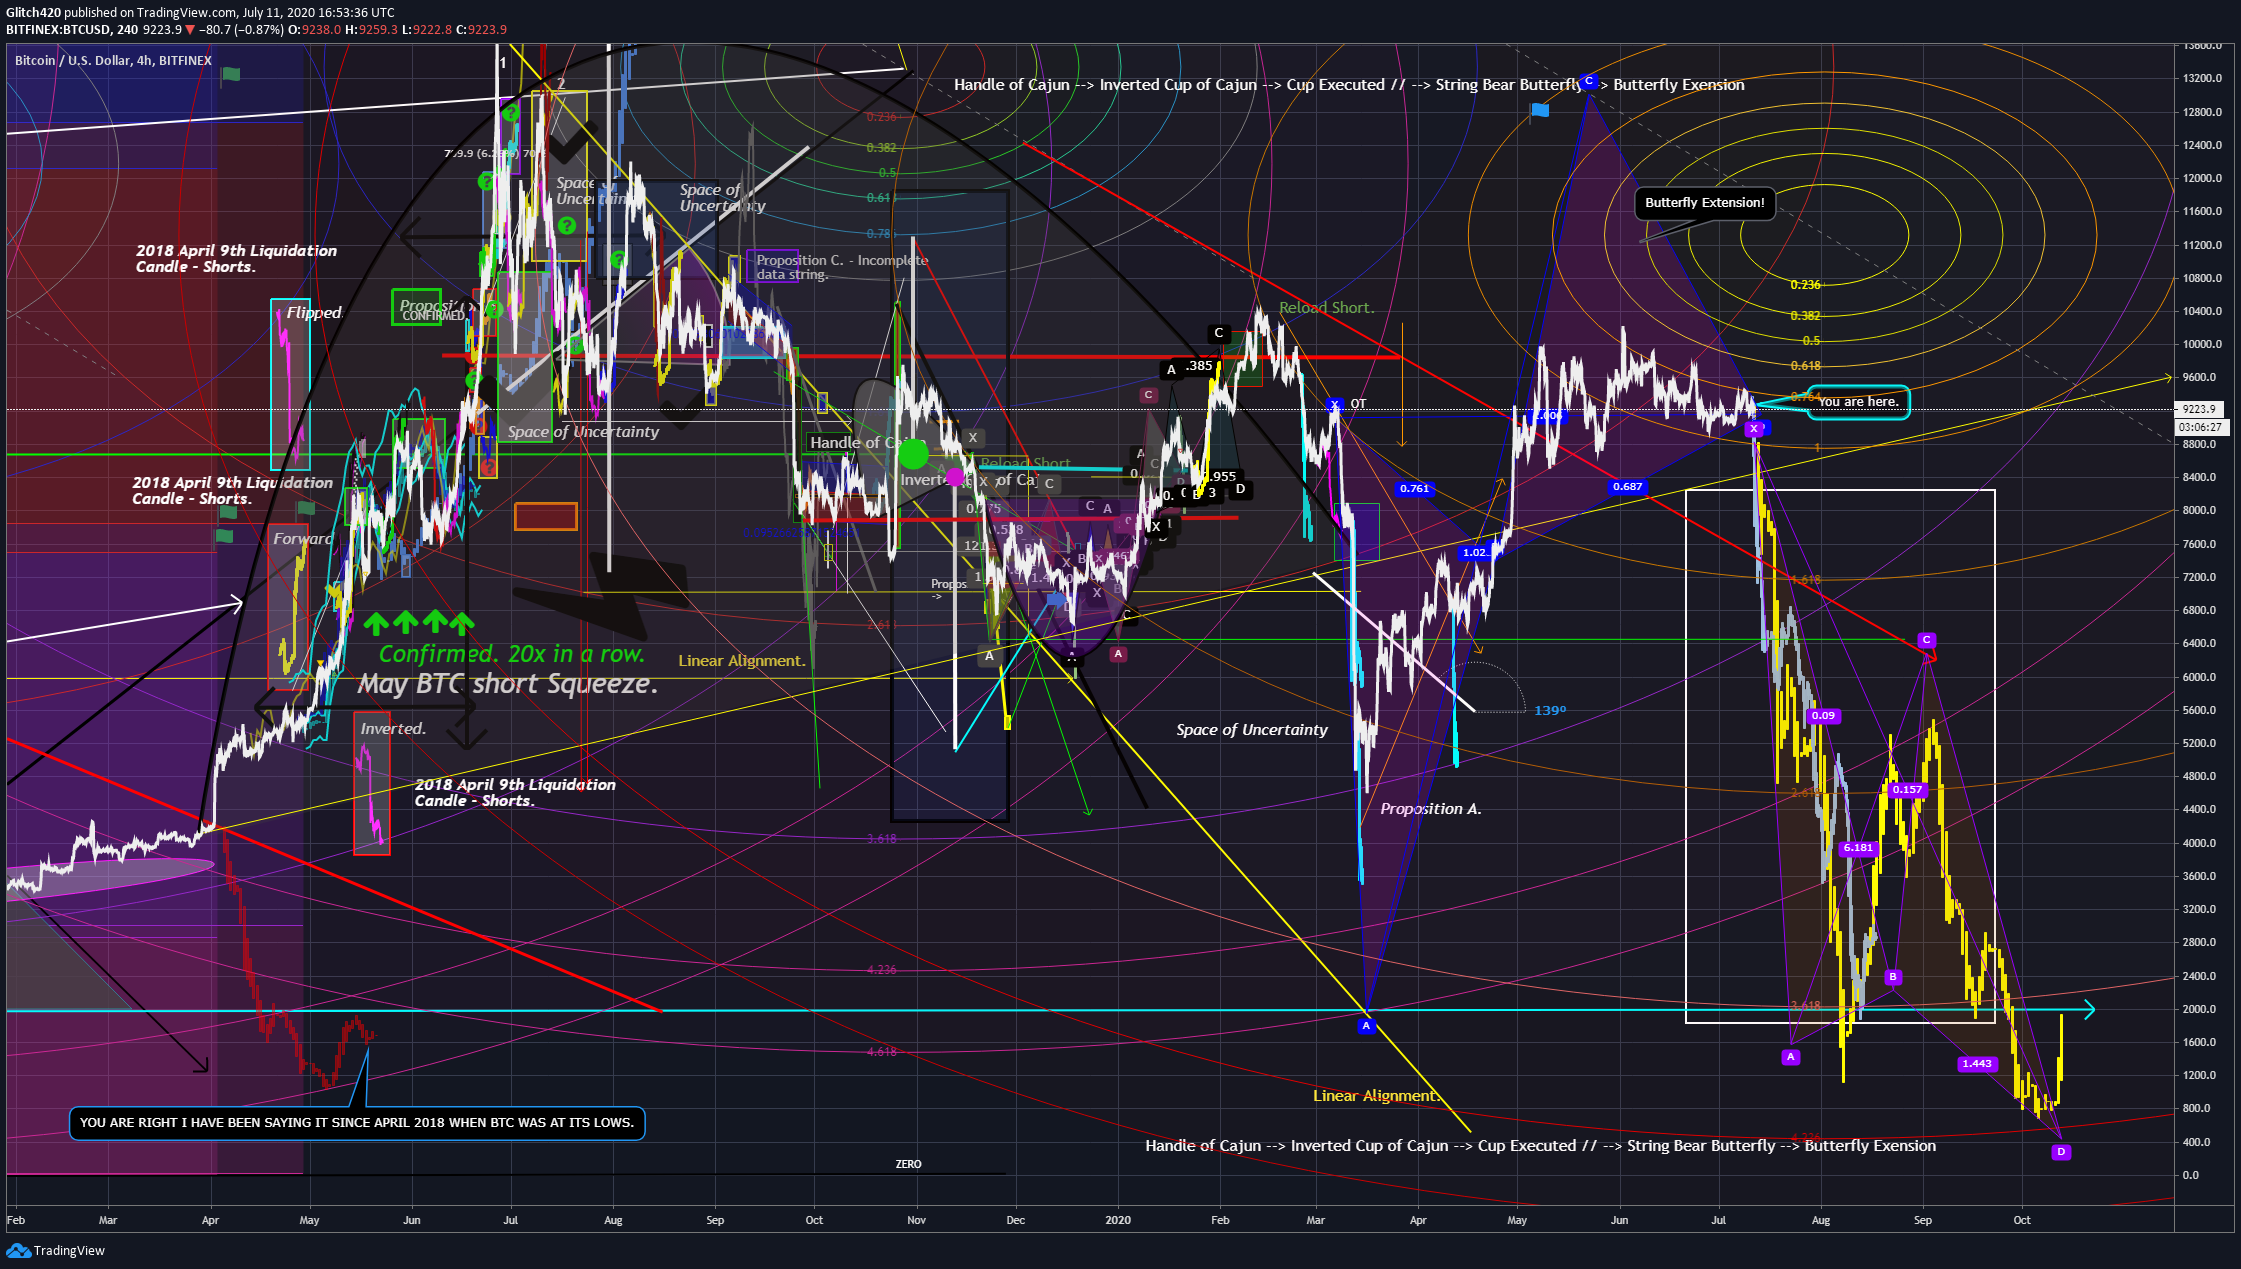This screenshot has width=2241, height=1269.
Task: Open the 'Butterfly Extension!' callout
Action: (1705, 203)
